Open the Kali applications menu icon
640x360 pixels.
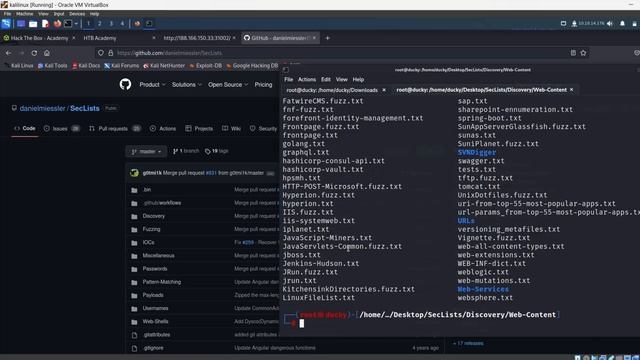pyautogui.click(x=6, y=24)
